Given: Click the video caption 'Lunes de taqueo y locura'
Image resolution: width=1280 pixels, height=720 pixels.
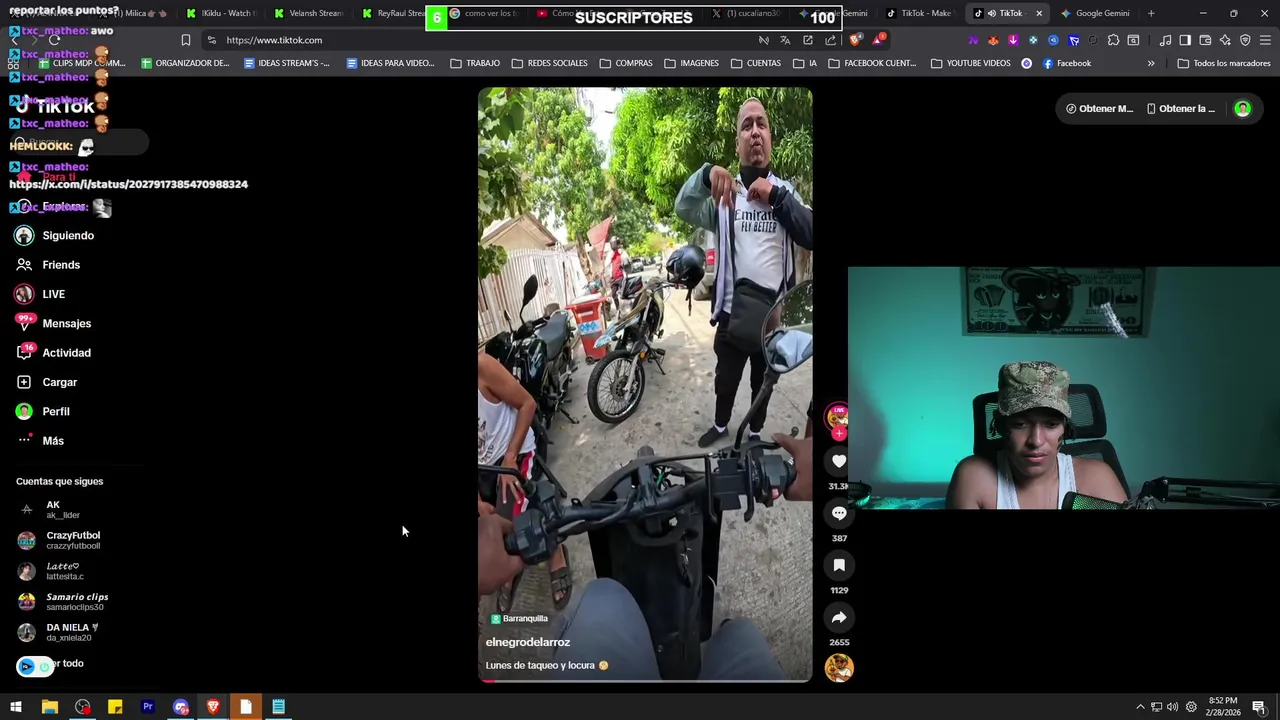Looking at the screenshot, I should point(547,665).
